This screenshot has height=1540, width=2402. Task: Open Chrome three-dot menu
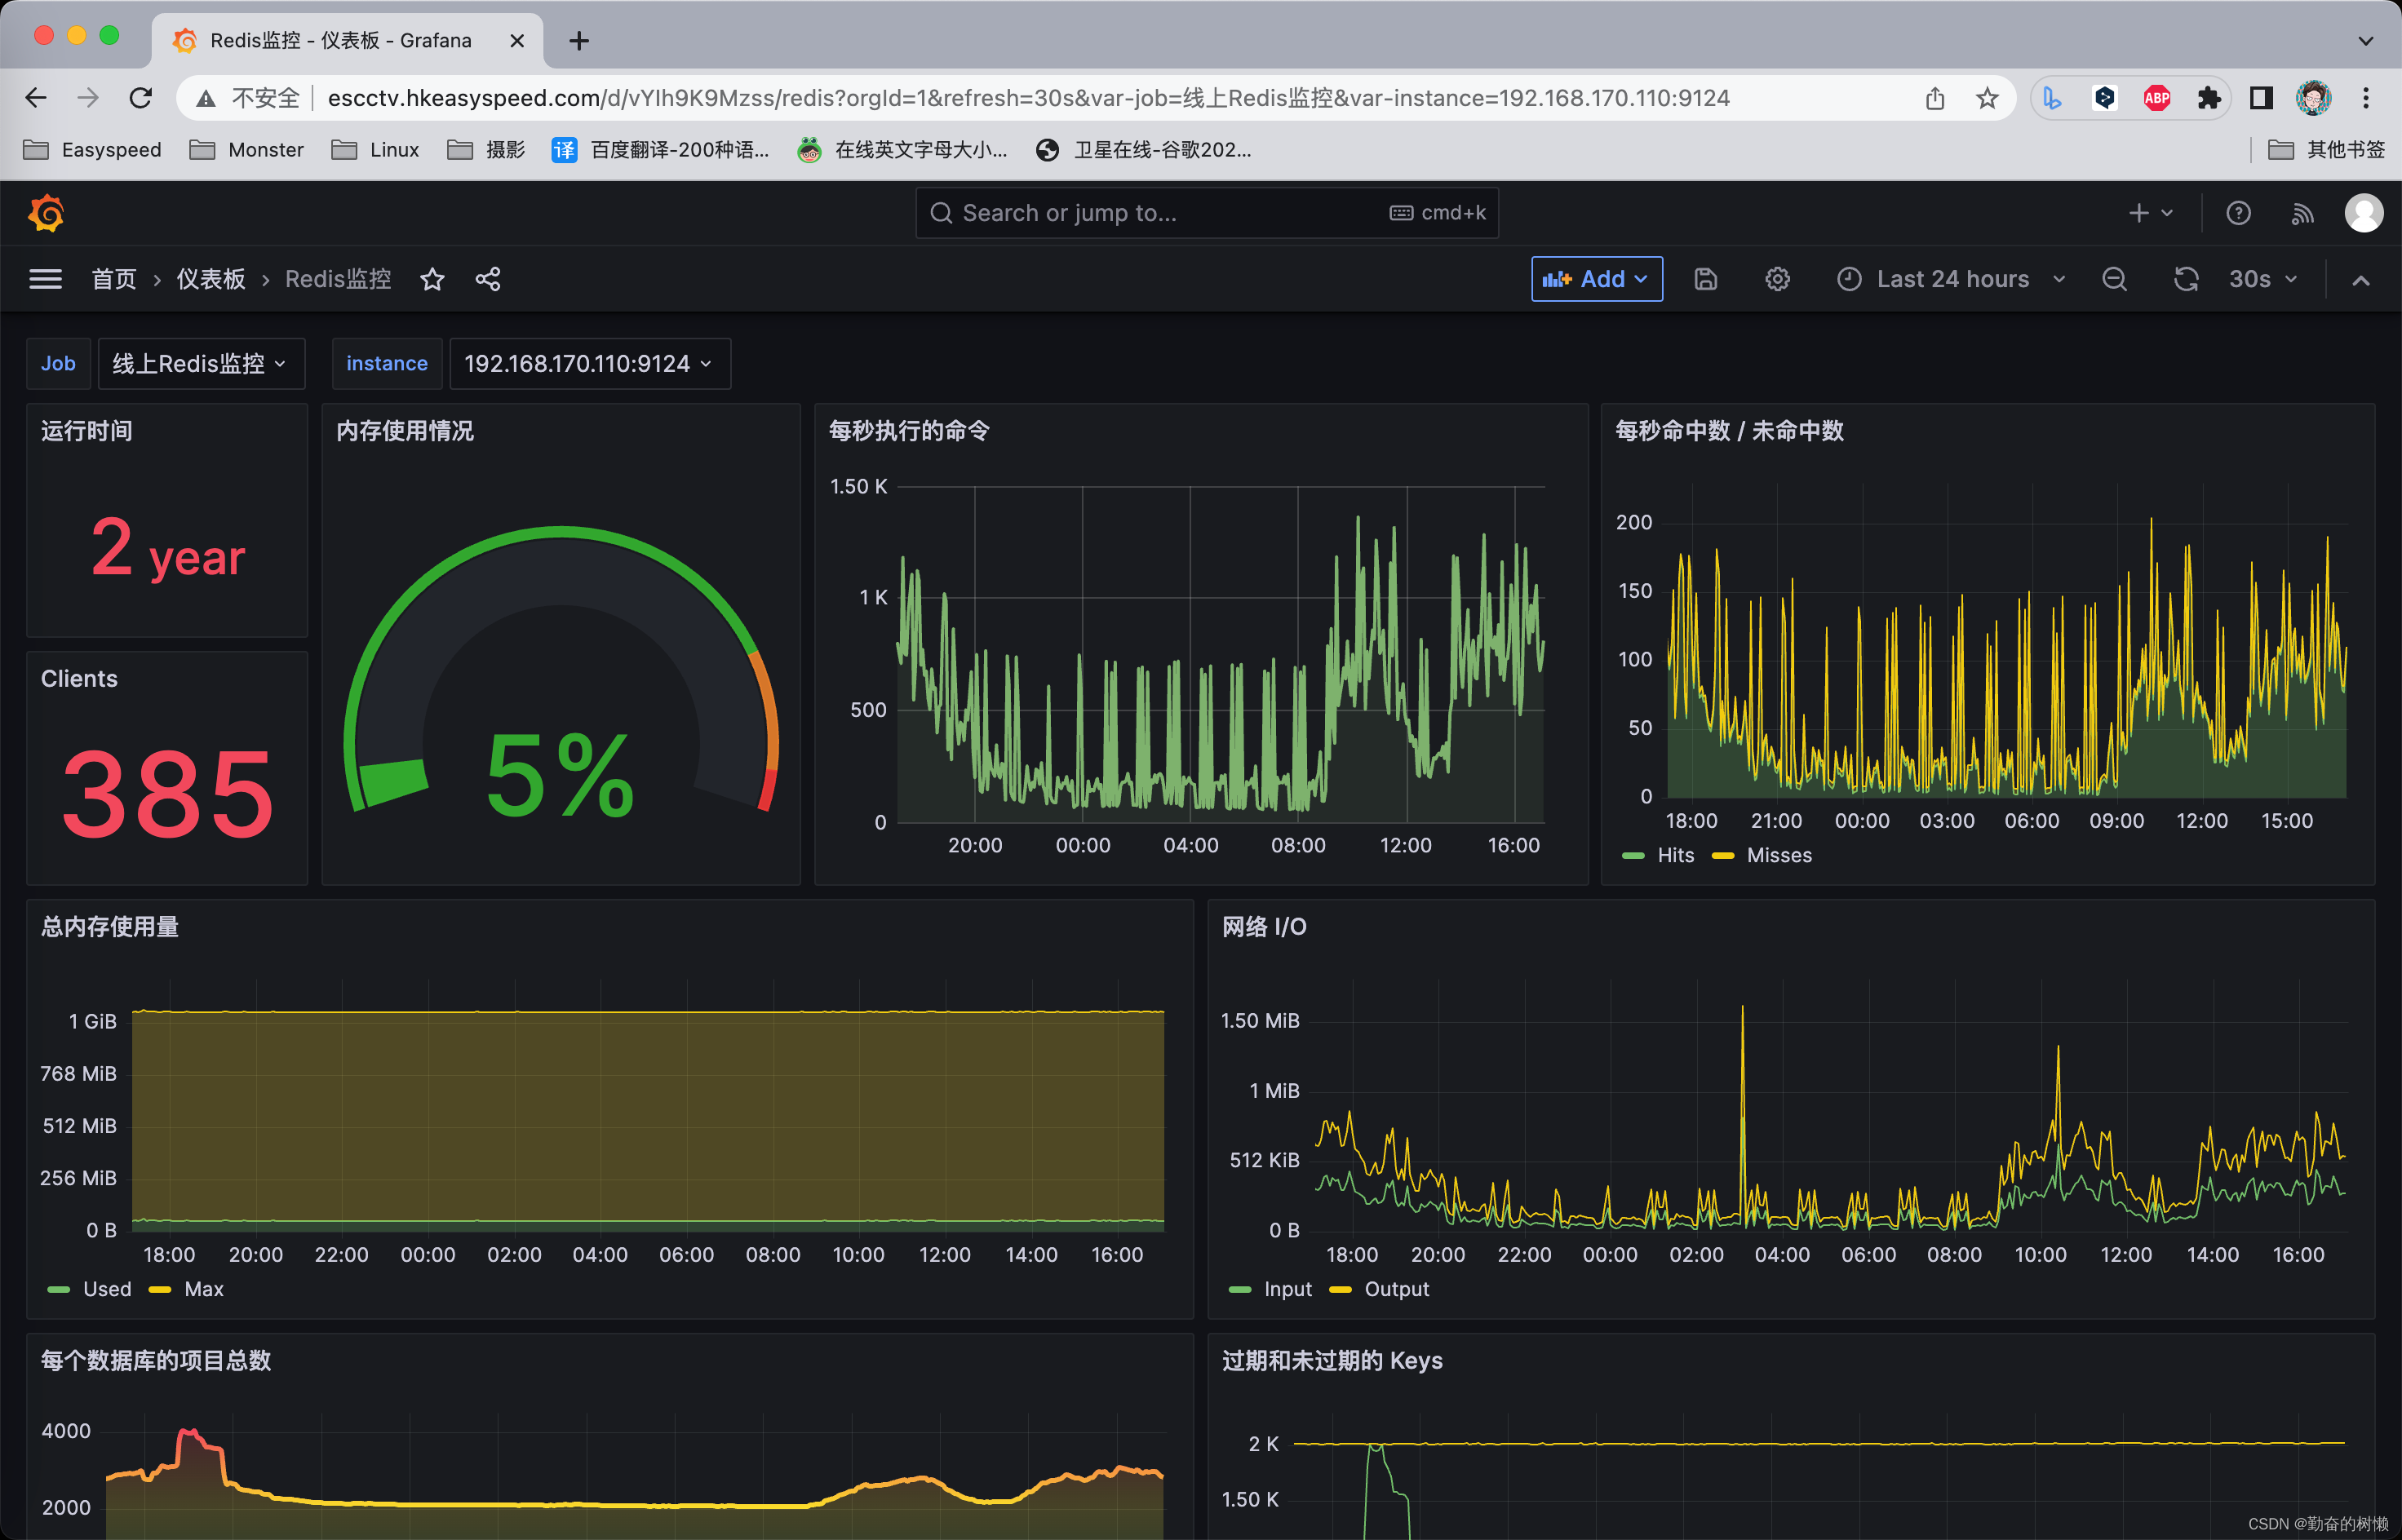point(2366,98)
